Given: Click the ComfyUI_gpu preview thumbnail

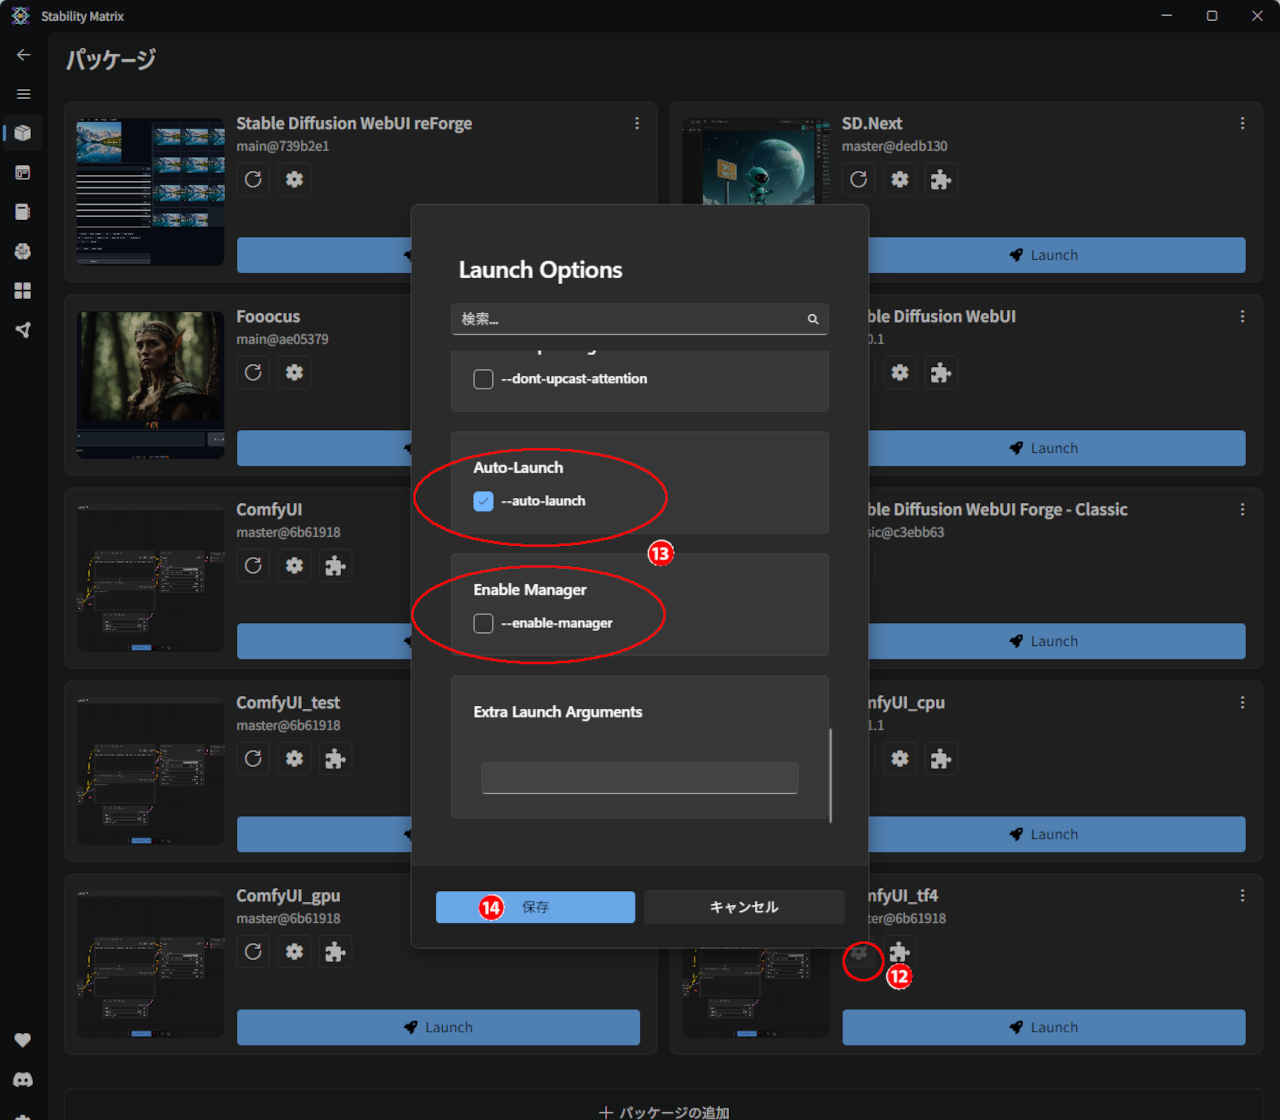Looking at the screenshot, I should (x=150, y=964).
